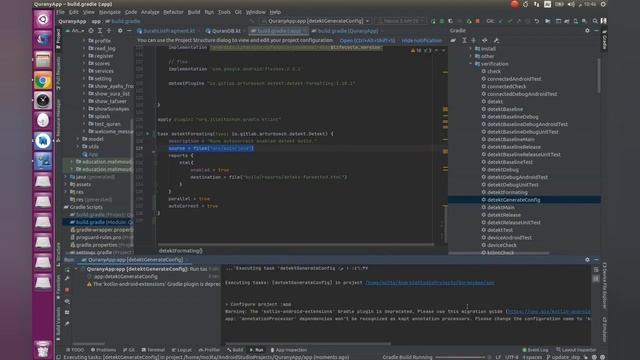This screenshot has height=360, width=640.
Task: Select opened file target icon in Project panel
Action: coord(91,31)
